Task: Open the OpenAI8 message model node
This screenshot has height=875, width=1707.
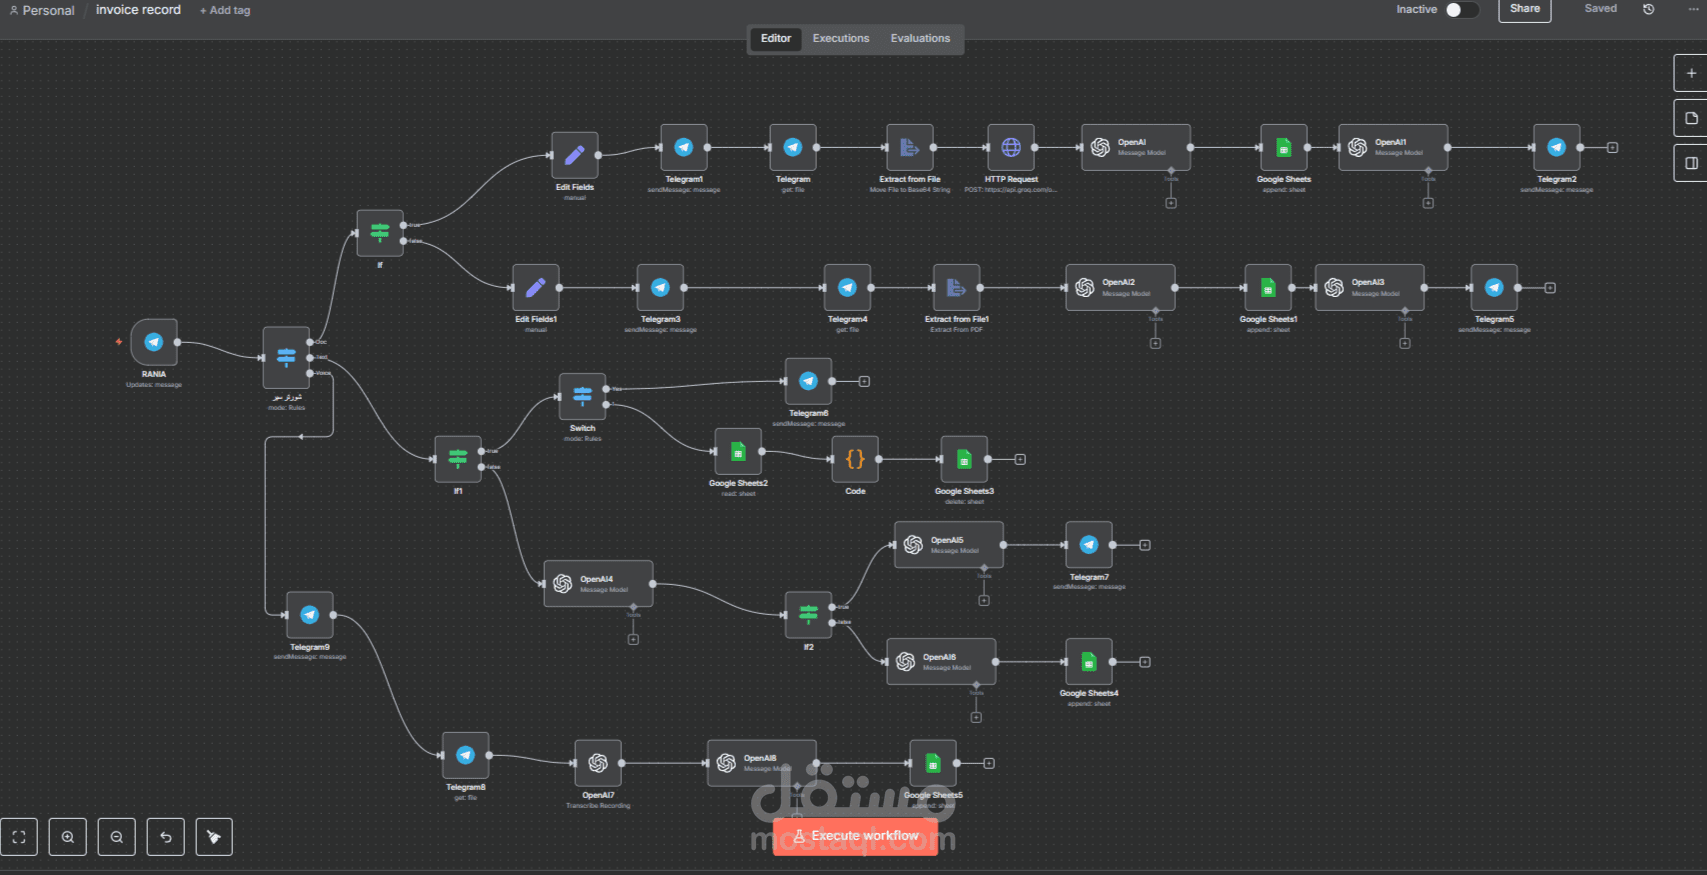Action: tap(762, 763)
